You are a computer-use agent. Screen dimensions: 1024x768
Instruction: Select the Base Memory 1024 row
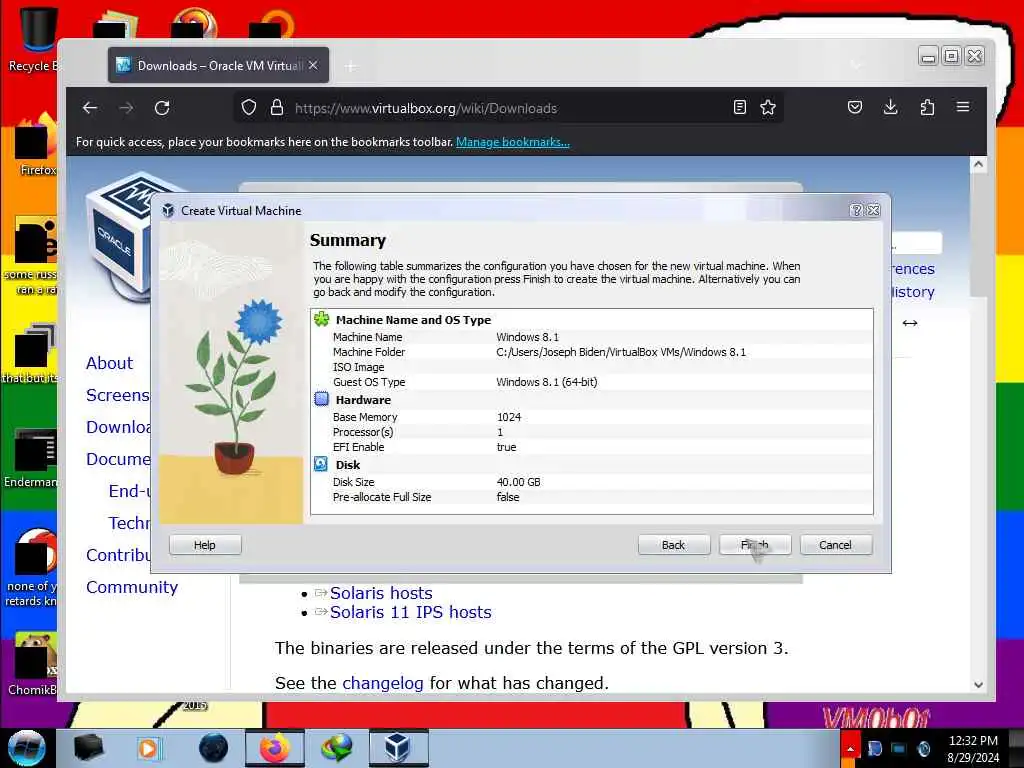pos(592,417)
